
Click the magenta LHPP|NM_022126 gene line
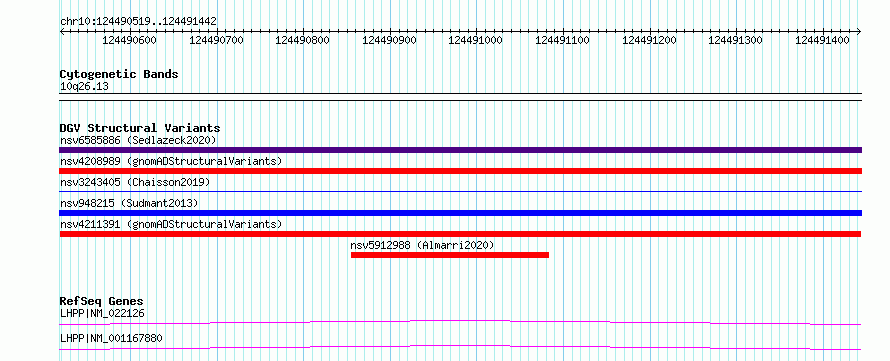pos(460,322)
